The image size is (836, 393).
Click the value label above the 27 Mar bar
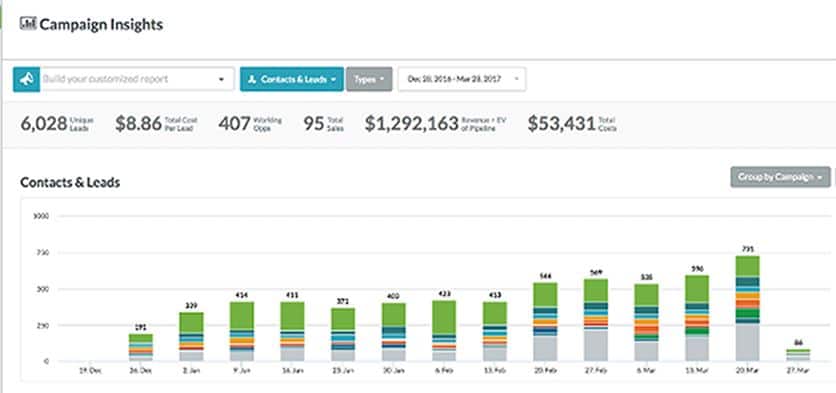click(x=798, y=342)
